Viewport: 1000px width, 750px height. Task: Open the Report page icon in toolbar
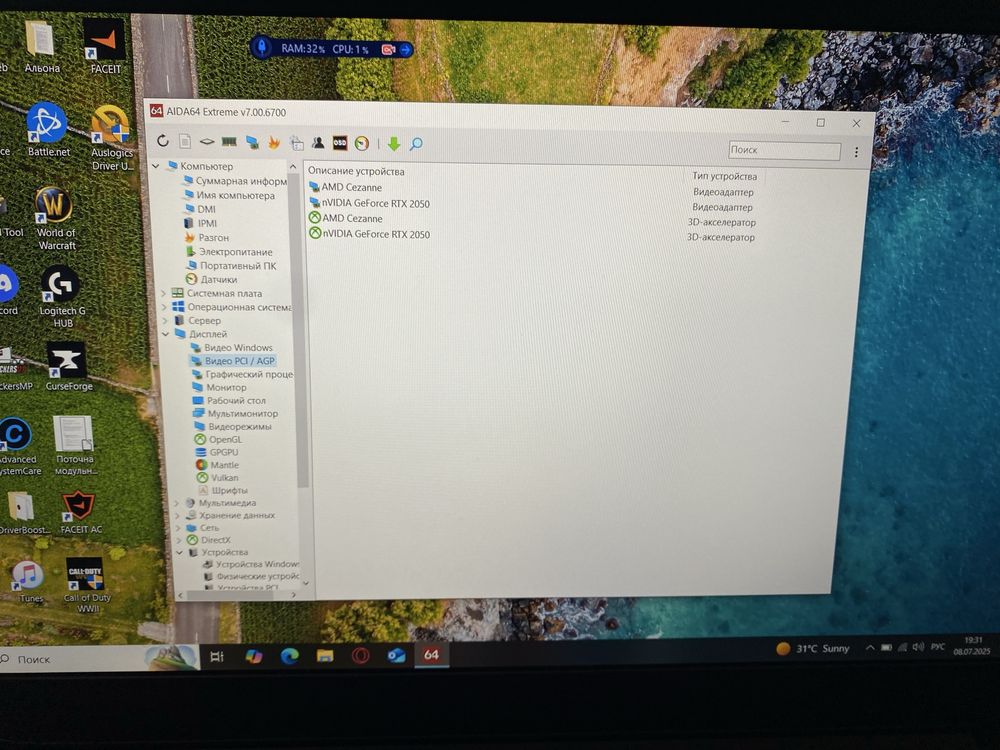(x=185, y=141)
